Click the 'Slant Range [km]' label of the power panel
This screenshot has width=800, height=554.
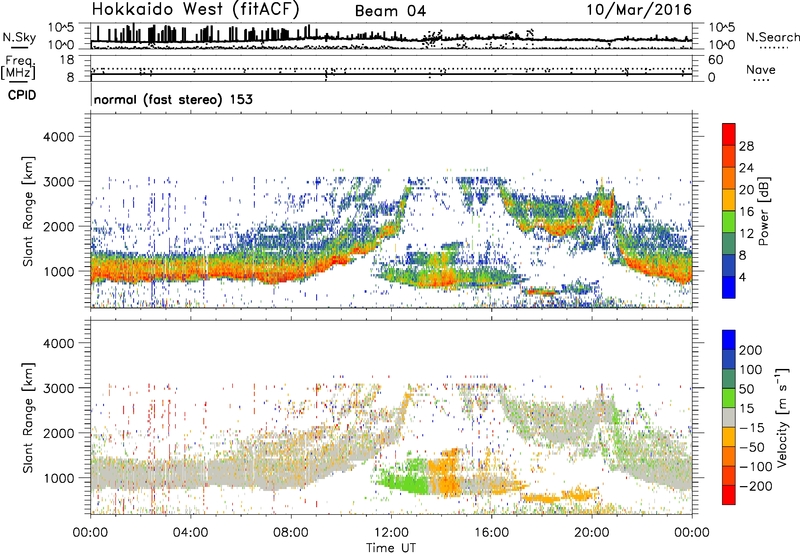click(x=28, y=211)
